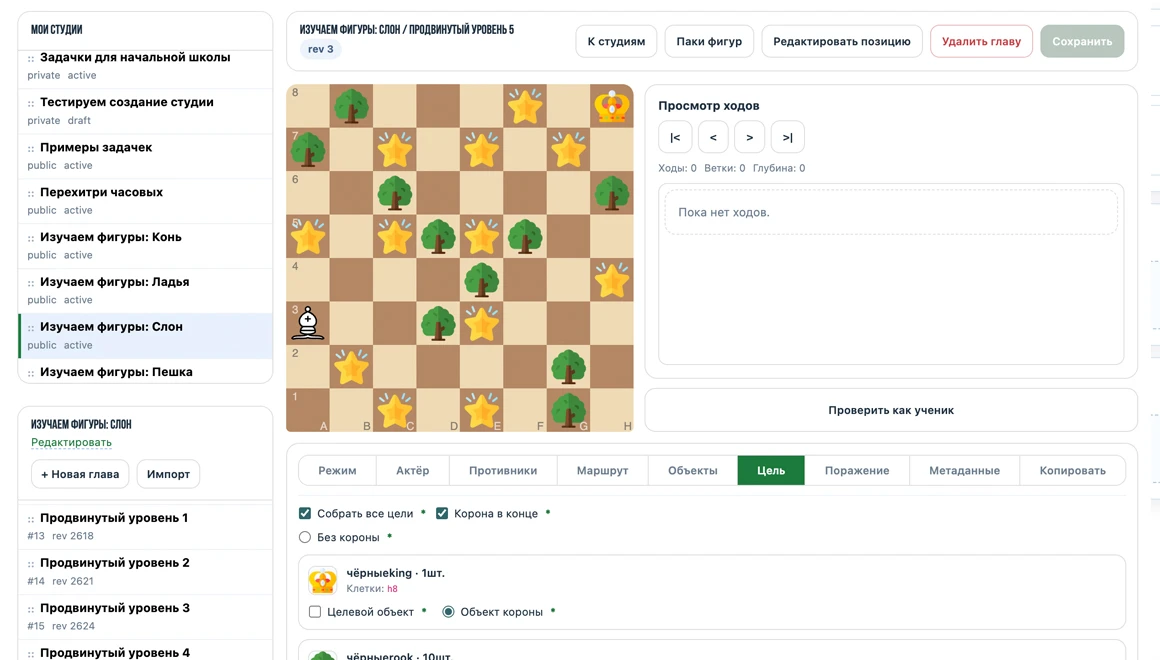Click the crown icon beside чёрныеking entry
This screenshot has height=660, width=1160.
[323, 581]
